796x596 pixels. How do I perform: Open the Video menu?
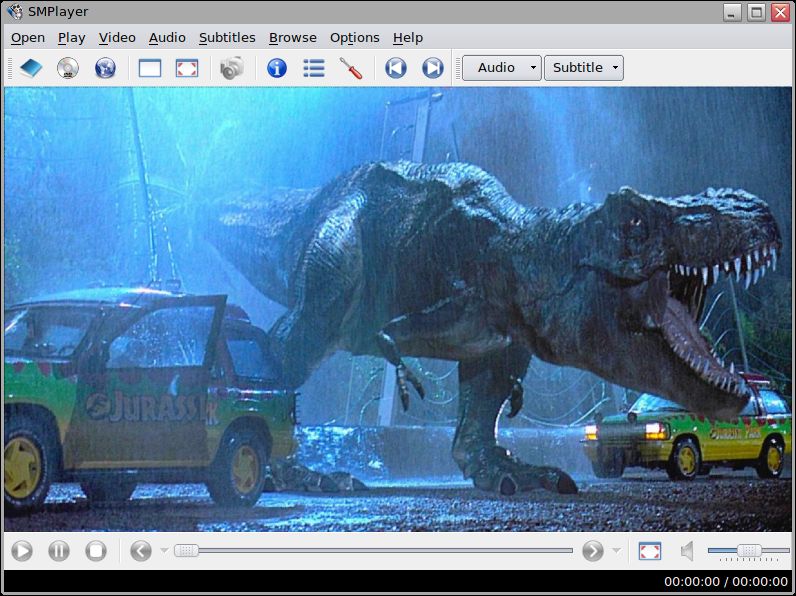point(117,38)
